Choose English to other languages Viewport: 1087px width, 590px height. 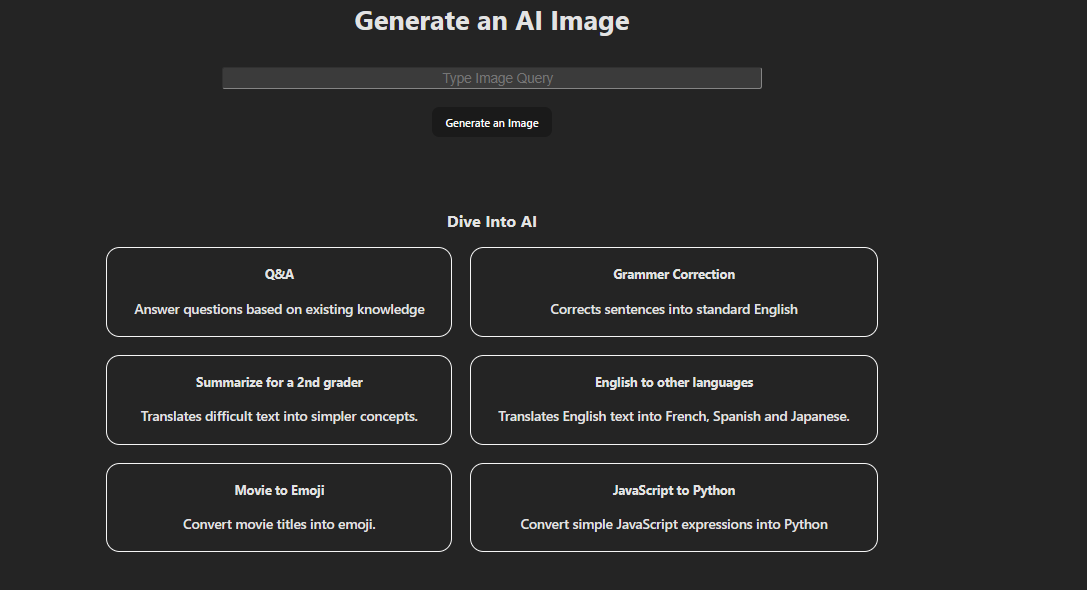(673, 400)
